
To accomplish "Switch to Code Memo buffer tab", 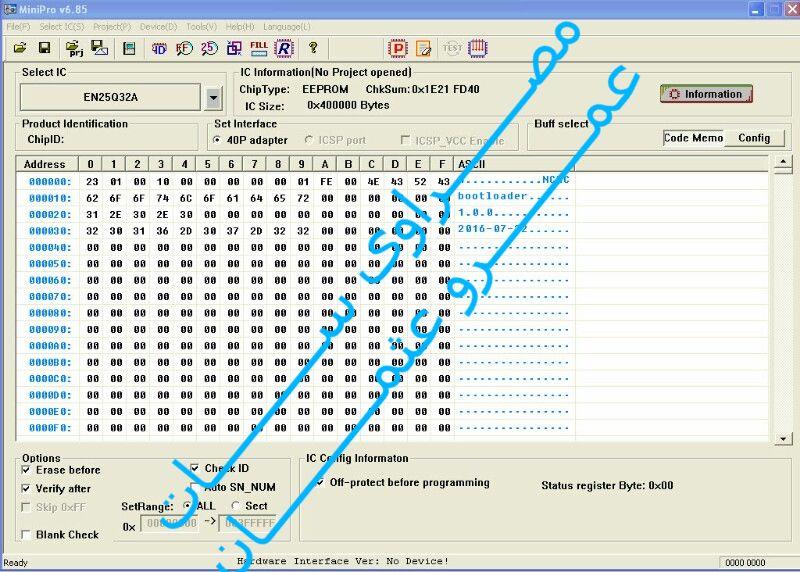I will tap(693, 138).
